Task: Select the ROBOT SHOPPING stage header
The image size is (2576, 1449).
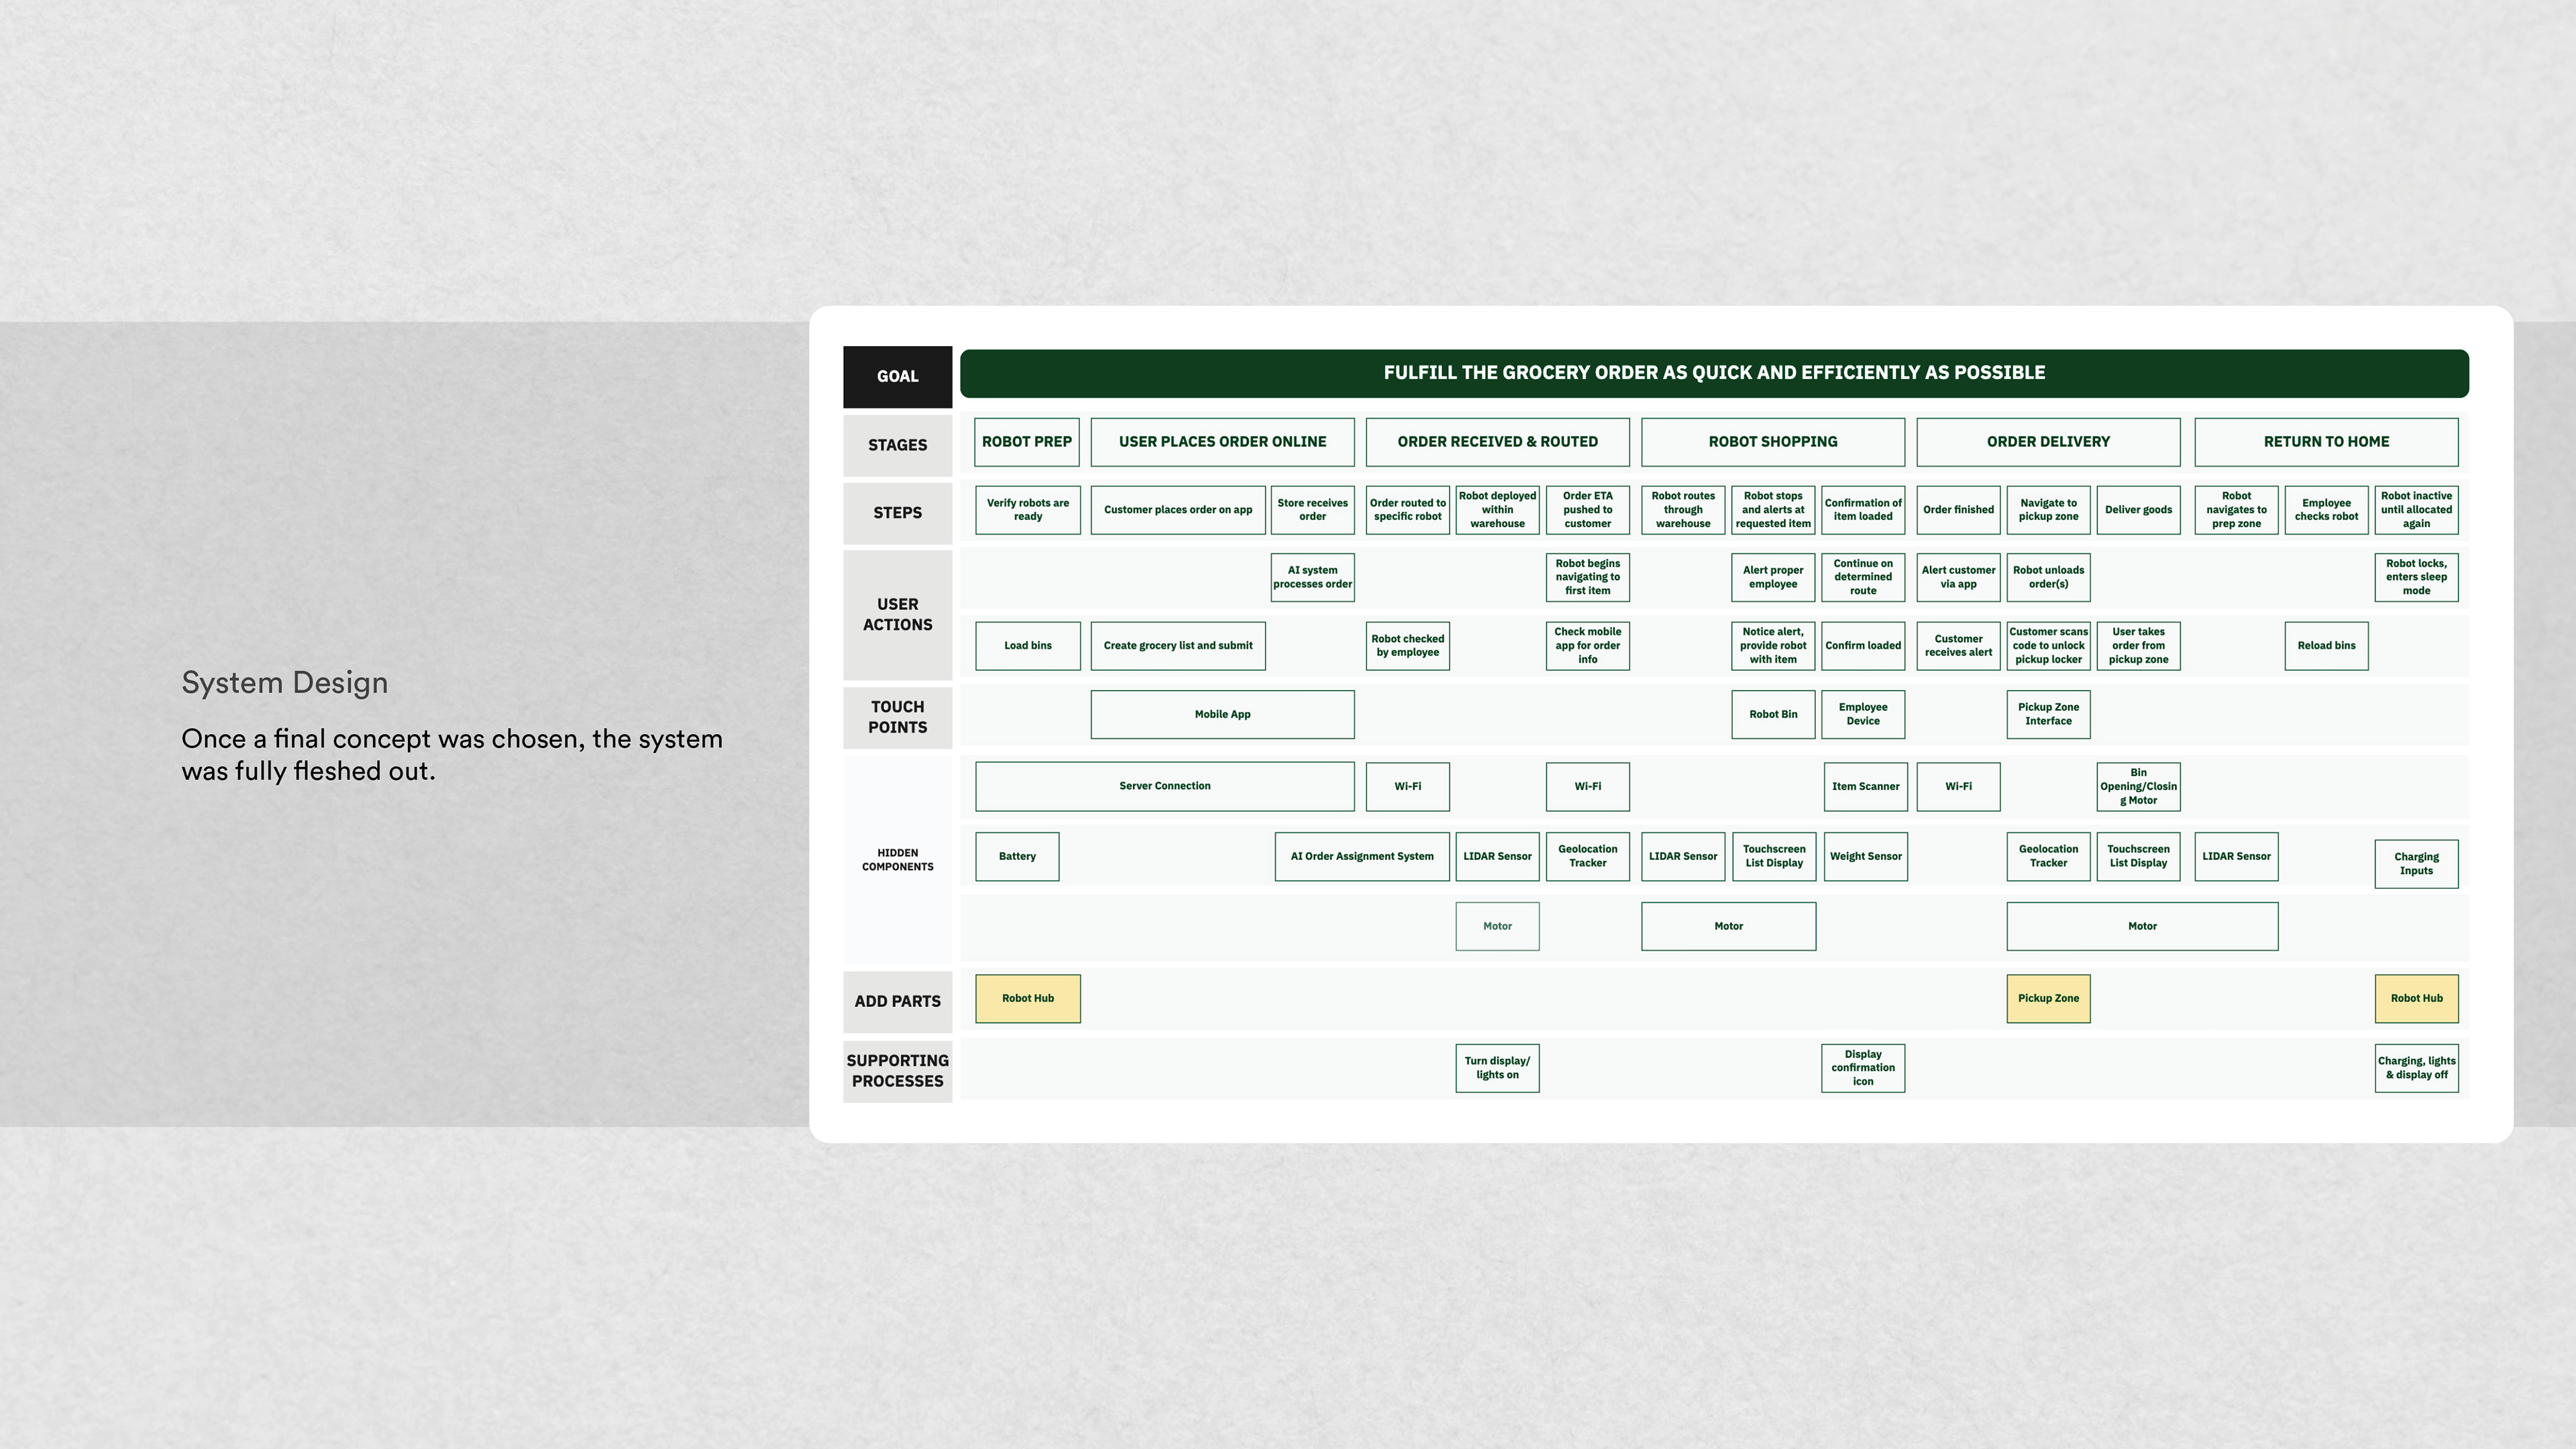Action: (x=1772, y=442)
